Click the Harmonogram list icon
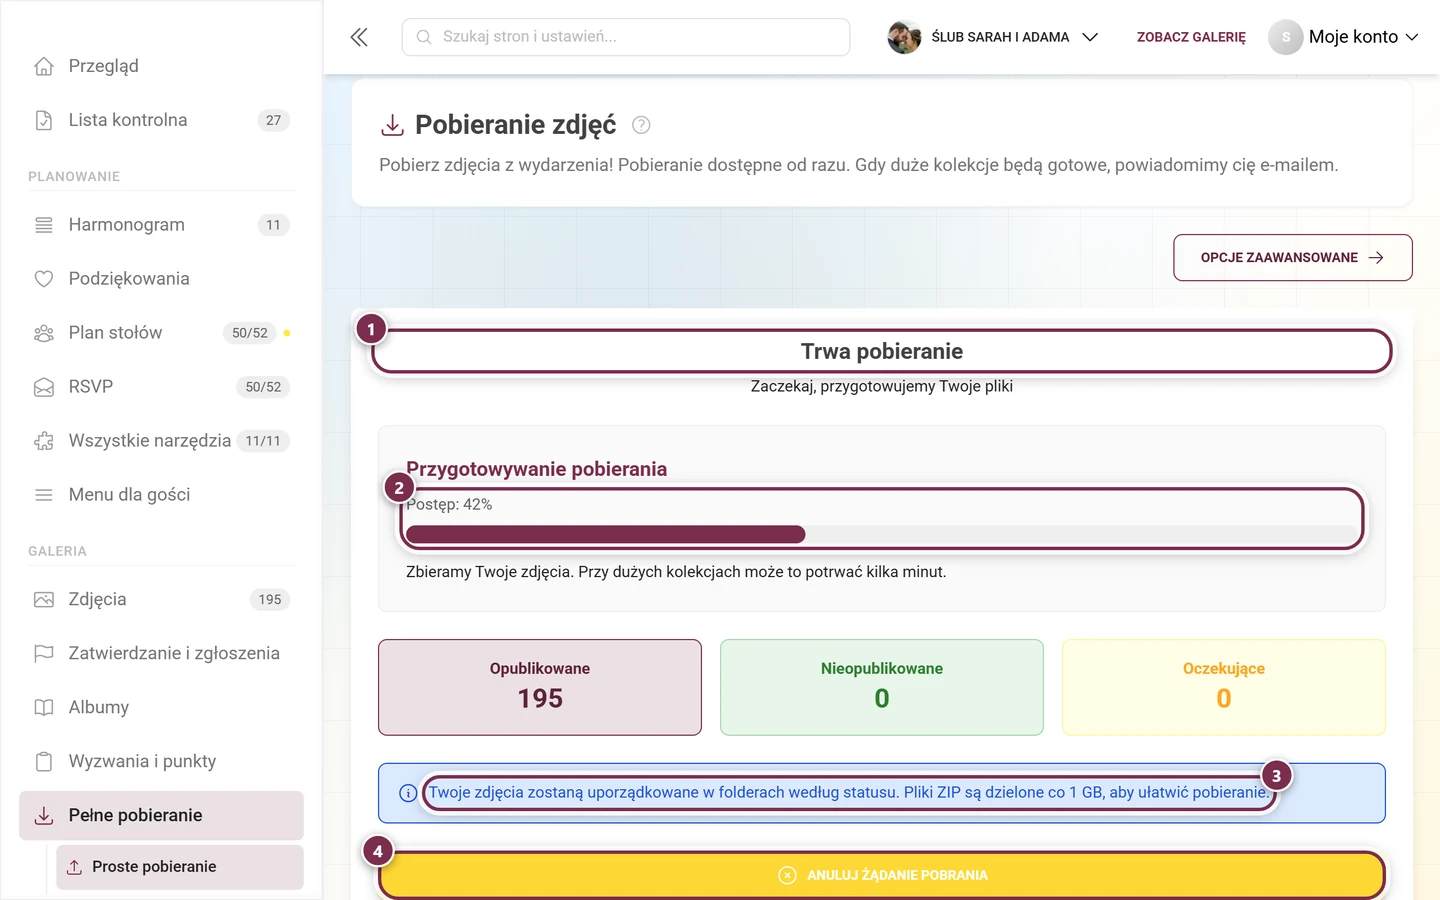 [x=44, y=225]
